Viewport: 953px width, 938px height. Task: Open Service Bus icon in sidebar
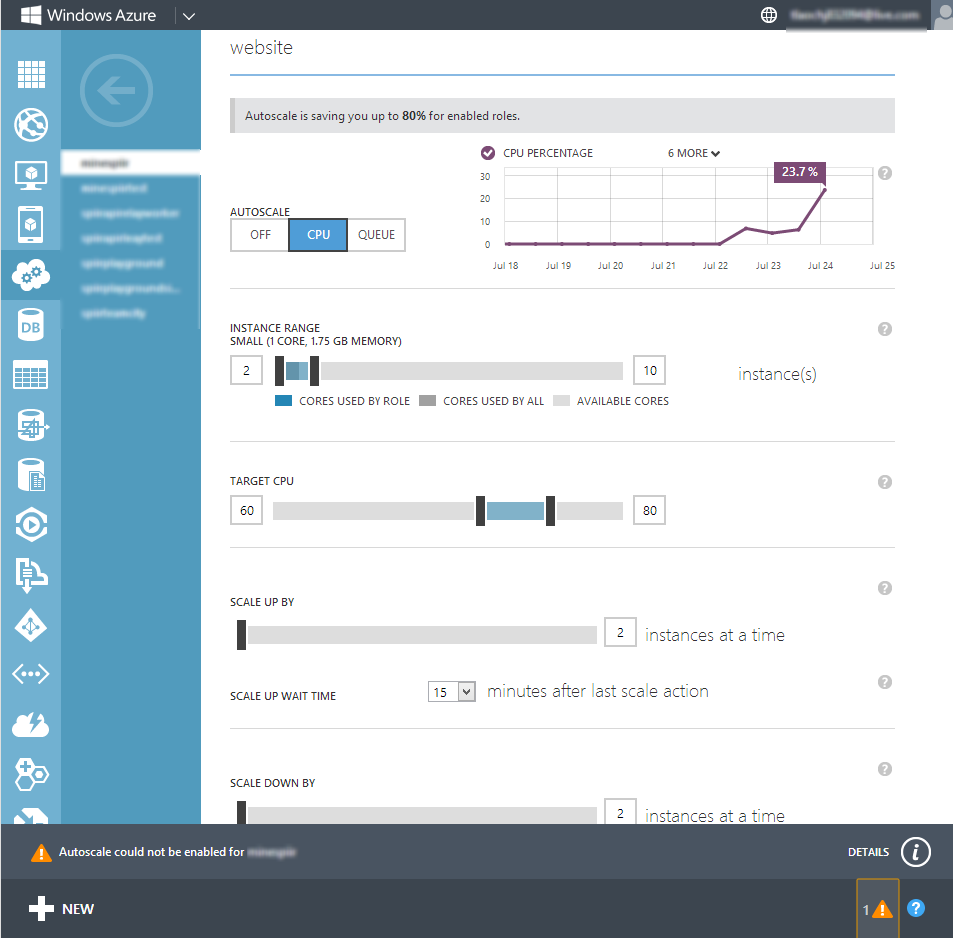pos(31,574)
